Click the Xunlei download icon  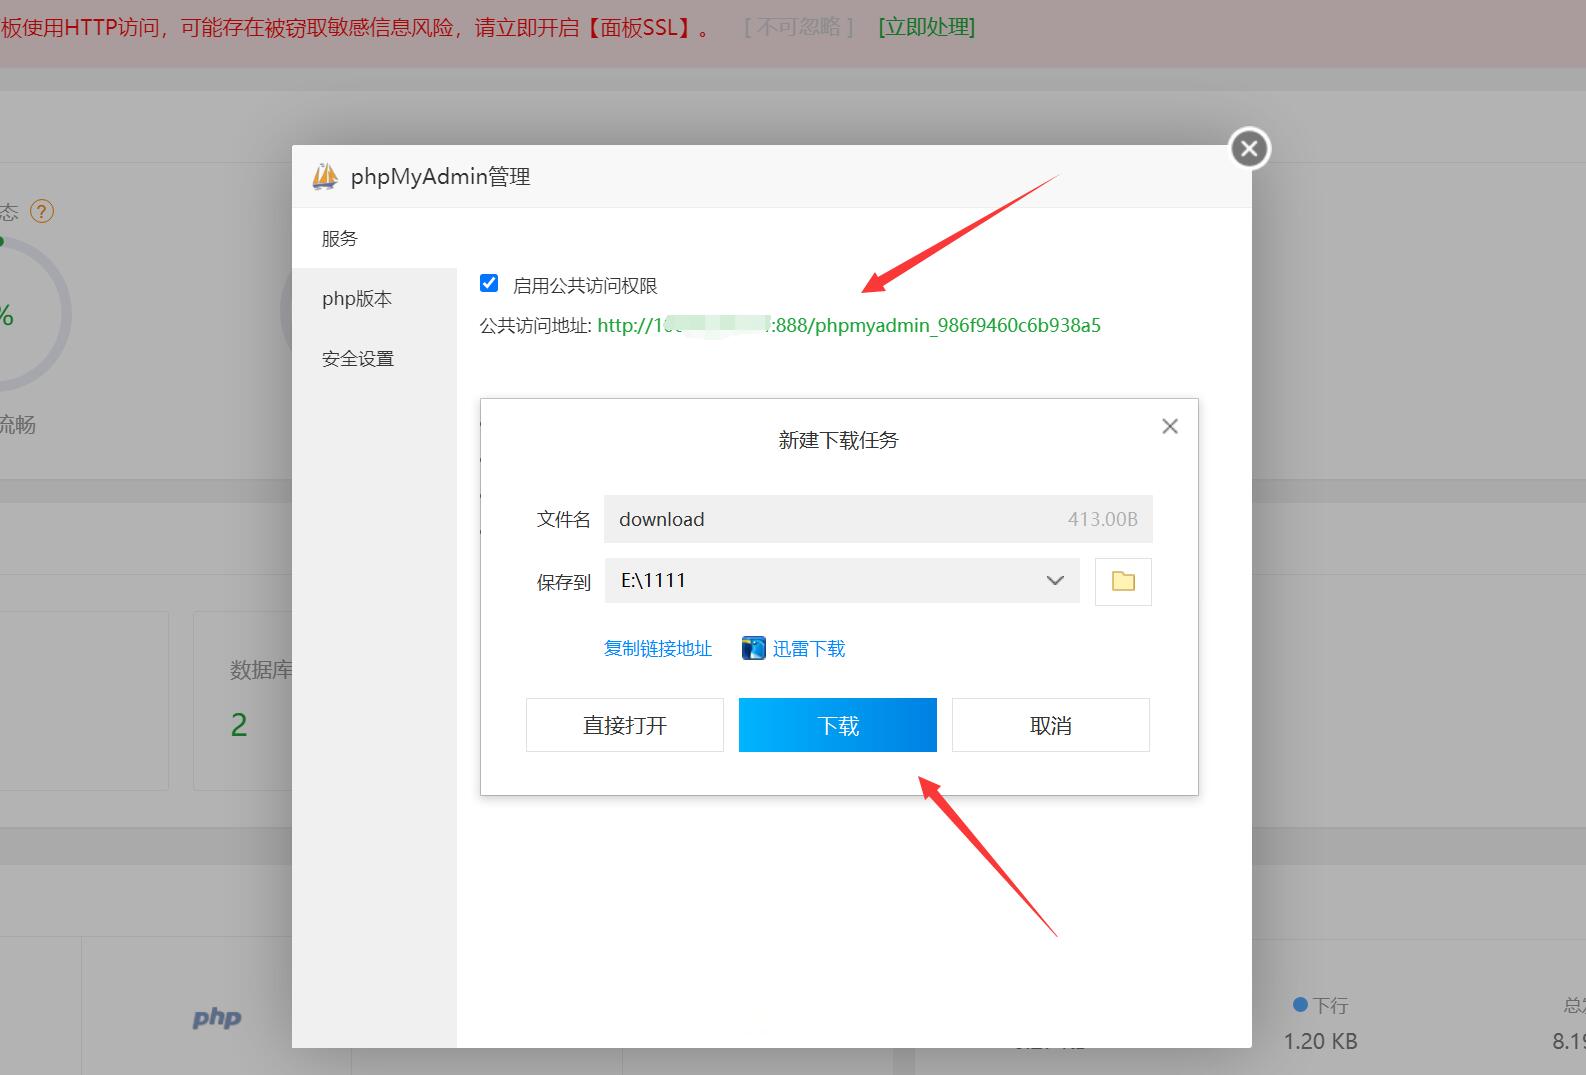tap(754, 648)
